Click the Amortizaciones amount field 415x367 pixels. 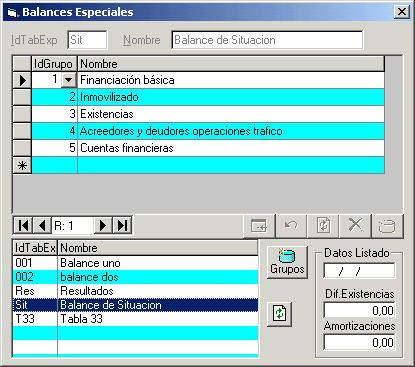(x=359, y=342)
